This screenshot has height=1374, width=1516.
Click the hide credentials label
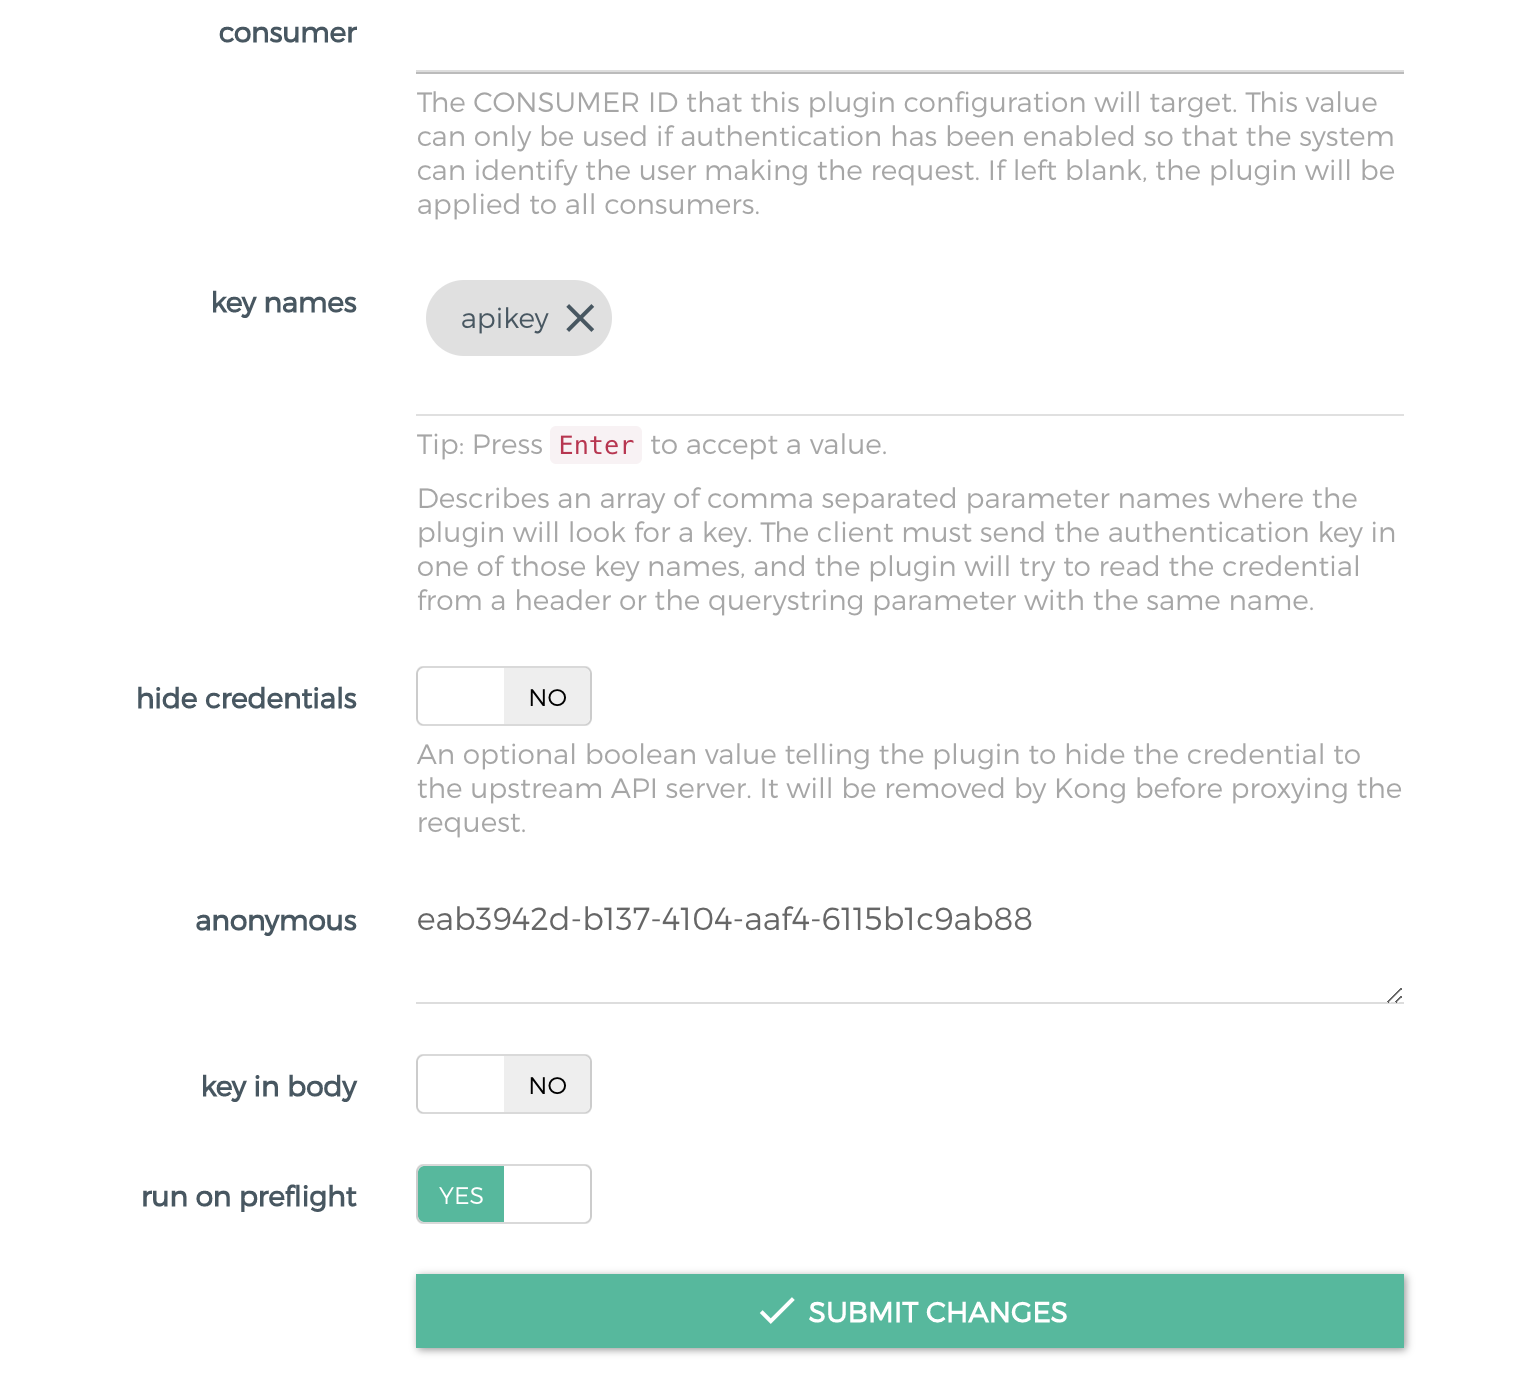click(x=246, y=698)
